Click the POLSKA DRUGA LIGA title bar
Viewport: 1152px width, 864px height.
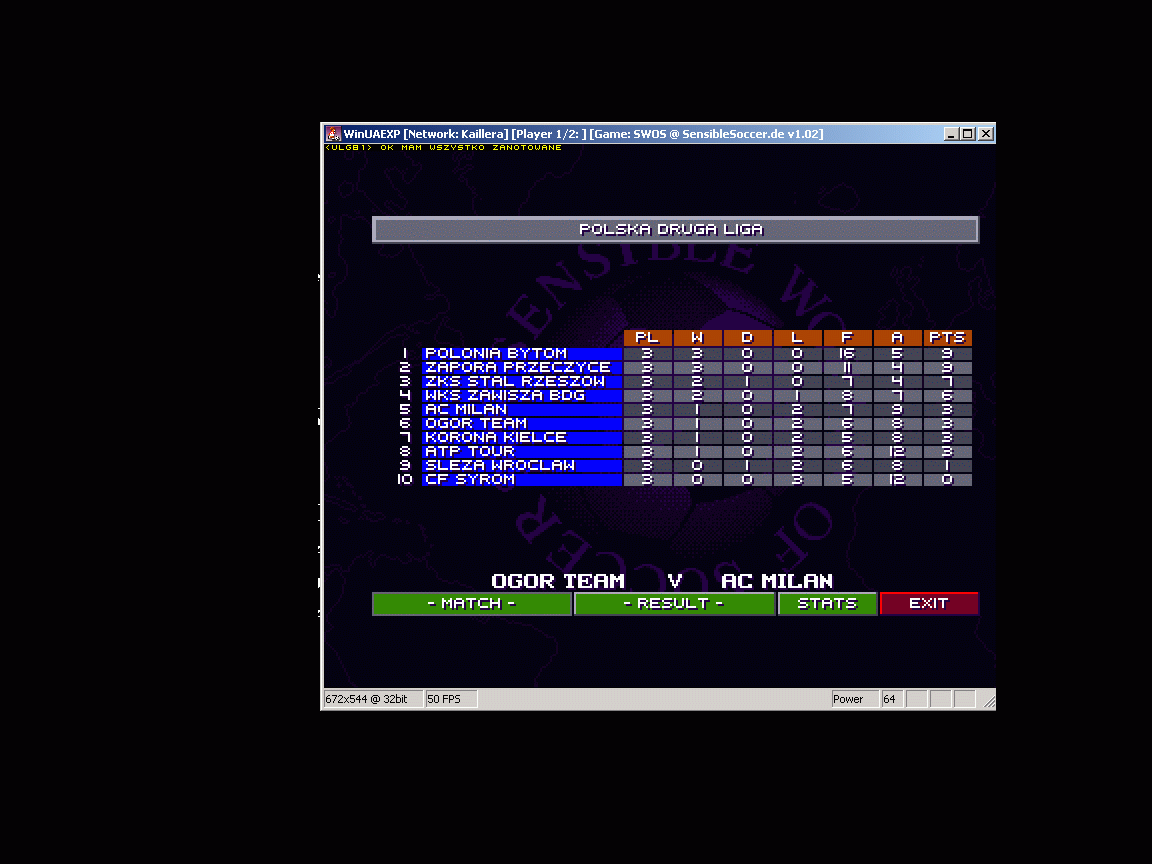(x=675, y=230)
